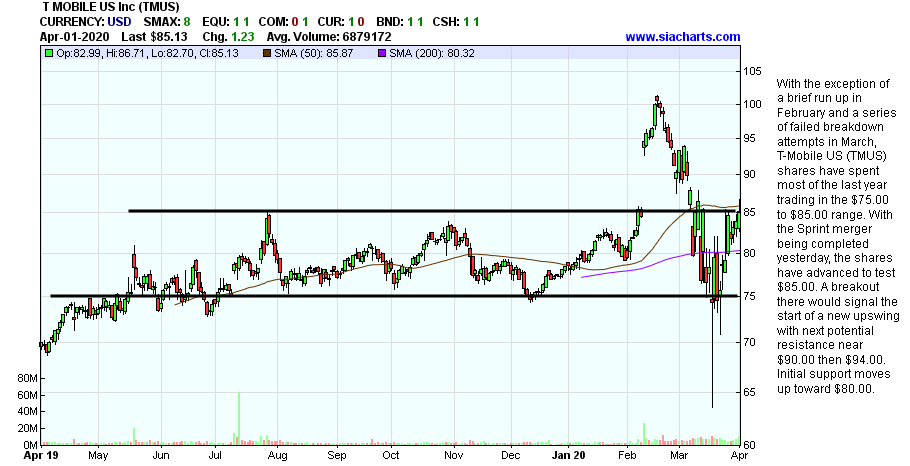The image size is (910, 466).
Task: Click the Feb label on the date axis
Action: click(x=628, y=454)
